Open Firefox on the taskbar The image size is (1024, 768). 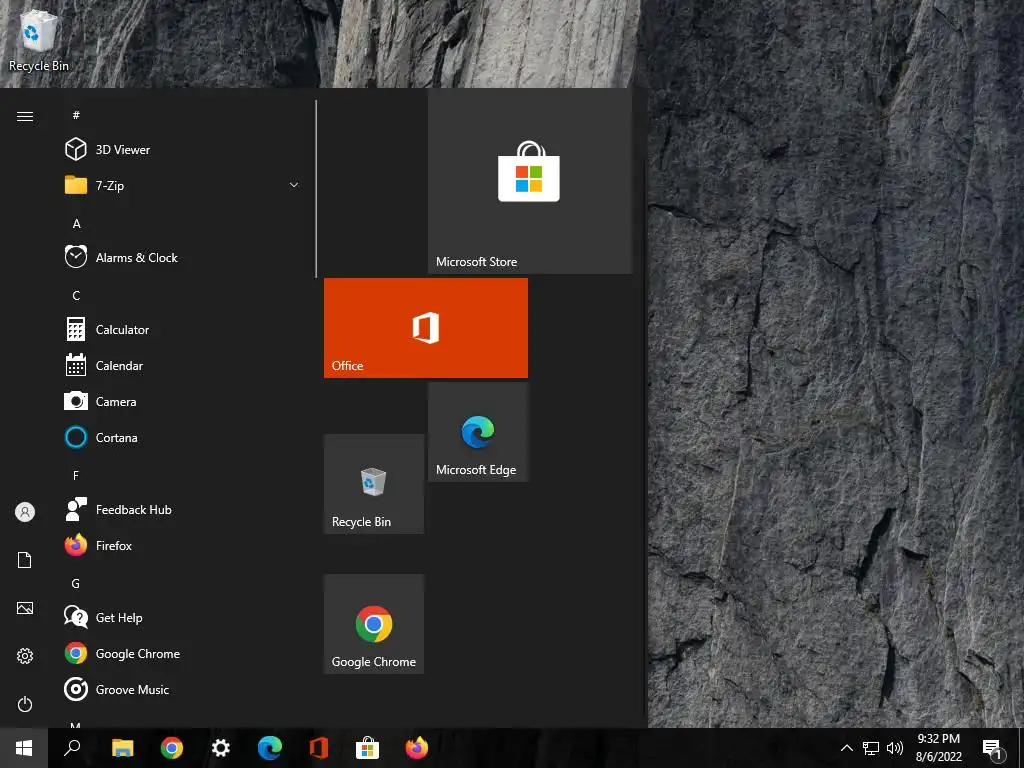coord(417,748)
